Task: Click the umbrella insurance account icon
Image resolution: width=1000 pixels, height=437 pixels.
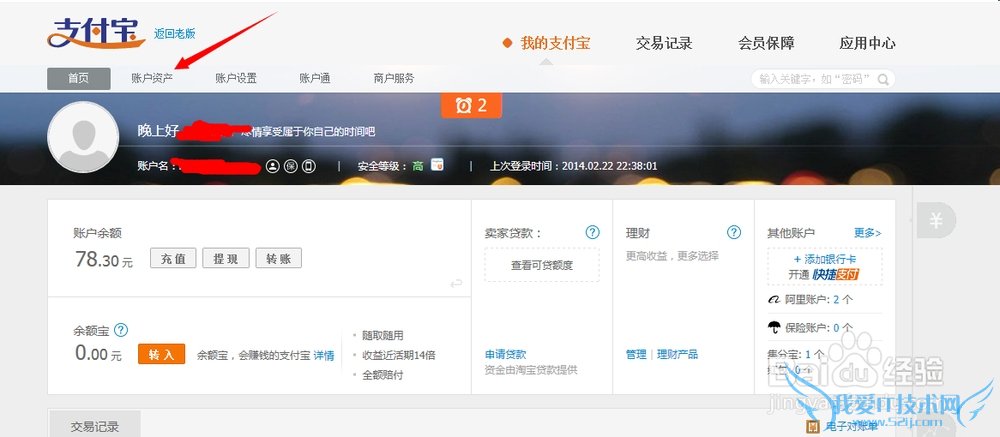Action: [774, 327]
